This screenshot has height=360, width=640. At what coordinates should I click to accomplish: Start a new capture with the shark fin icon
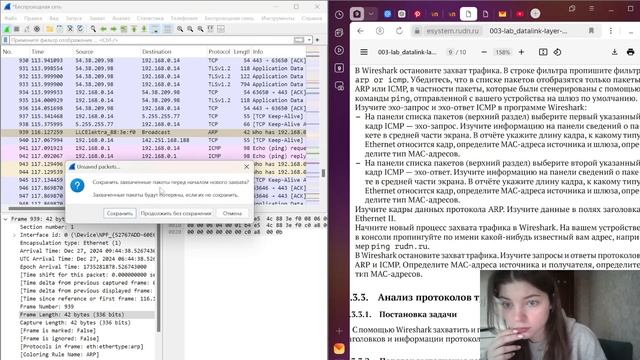[7, 29]
